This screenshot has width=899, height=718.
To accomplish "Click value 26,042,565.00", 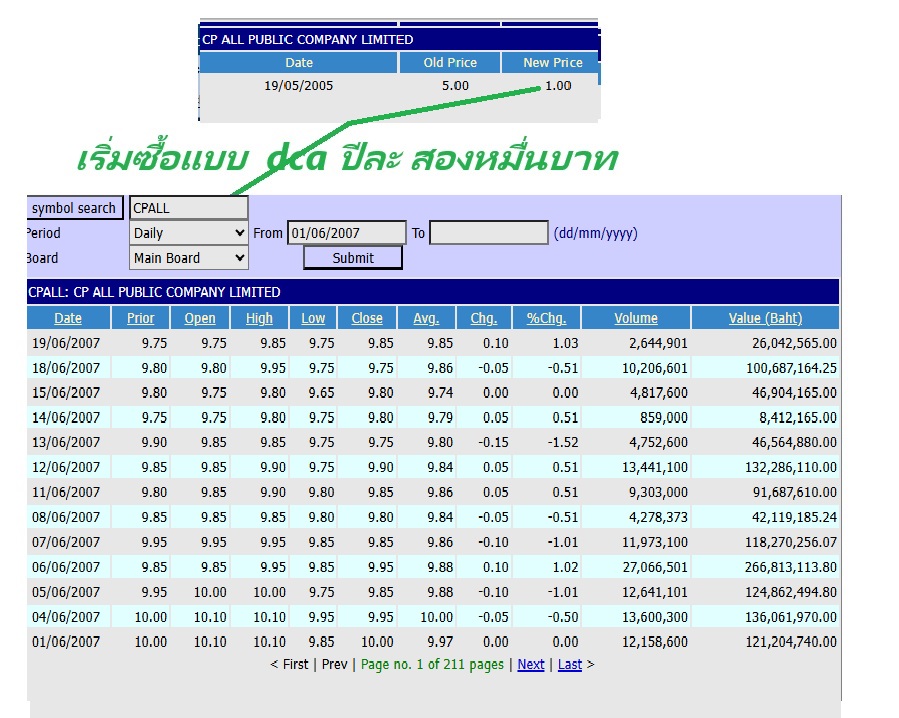I will click(x=795, y=344).
